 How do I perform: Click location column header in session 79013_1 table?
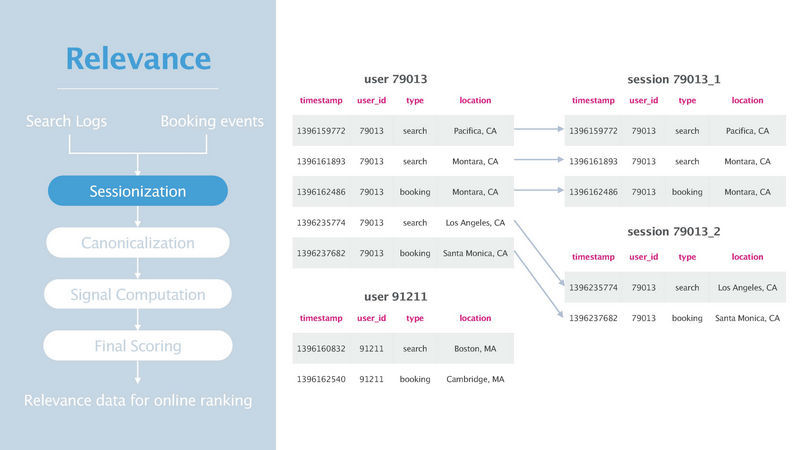coord(747,101)
